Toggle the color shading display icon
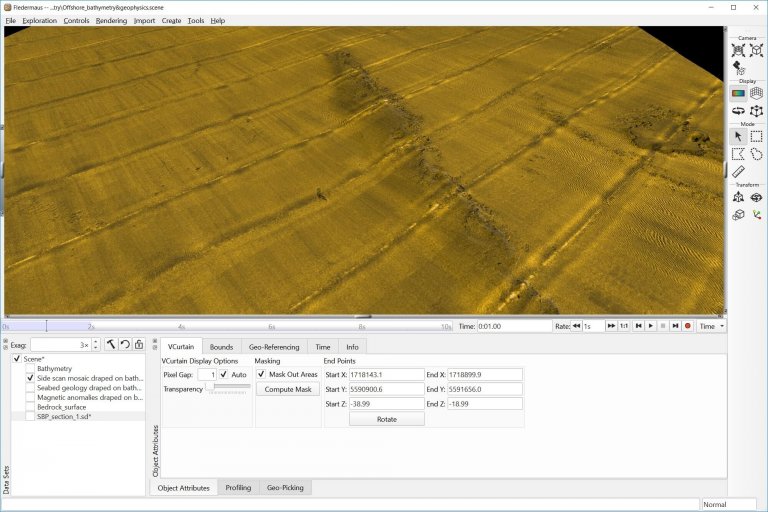 pyautogui.click(x=738, y=93)
